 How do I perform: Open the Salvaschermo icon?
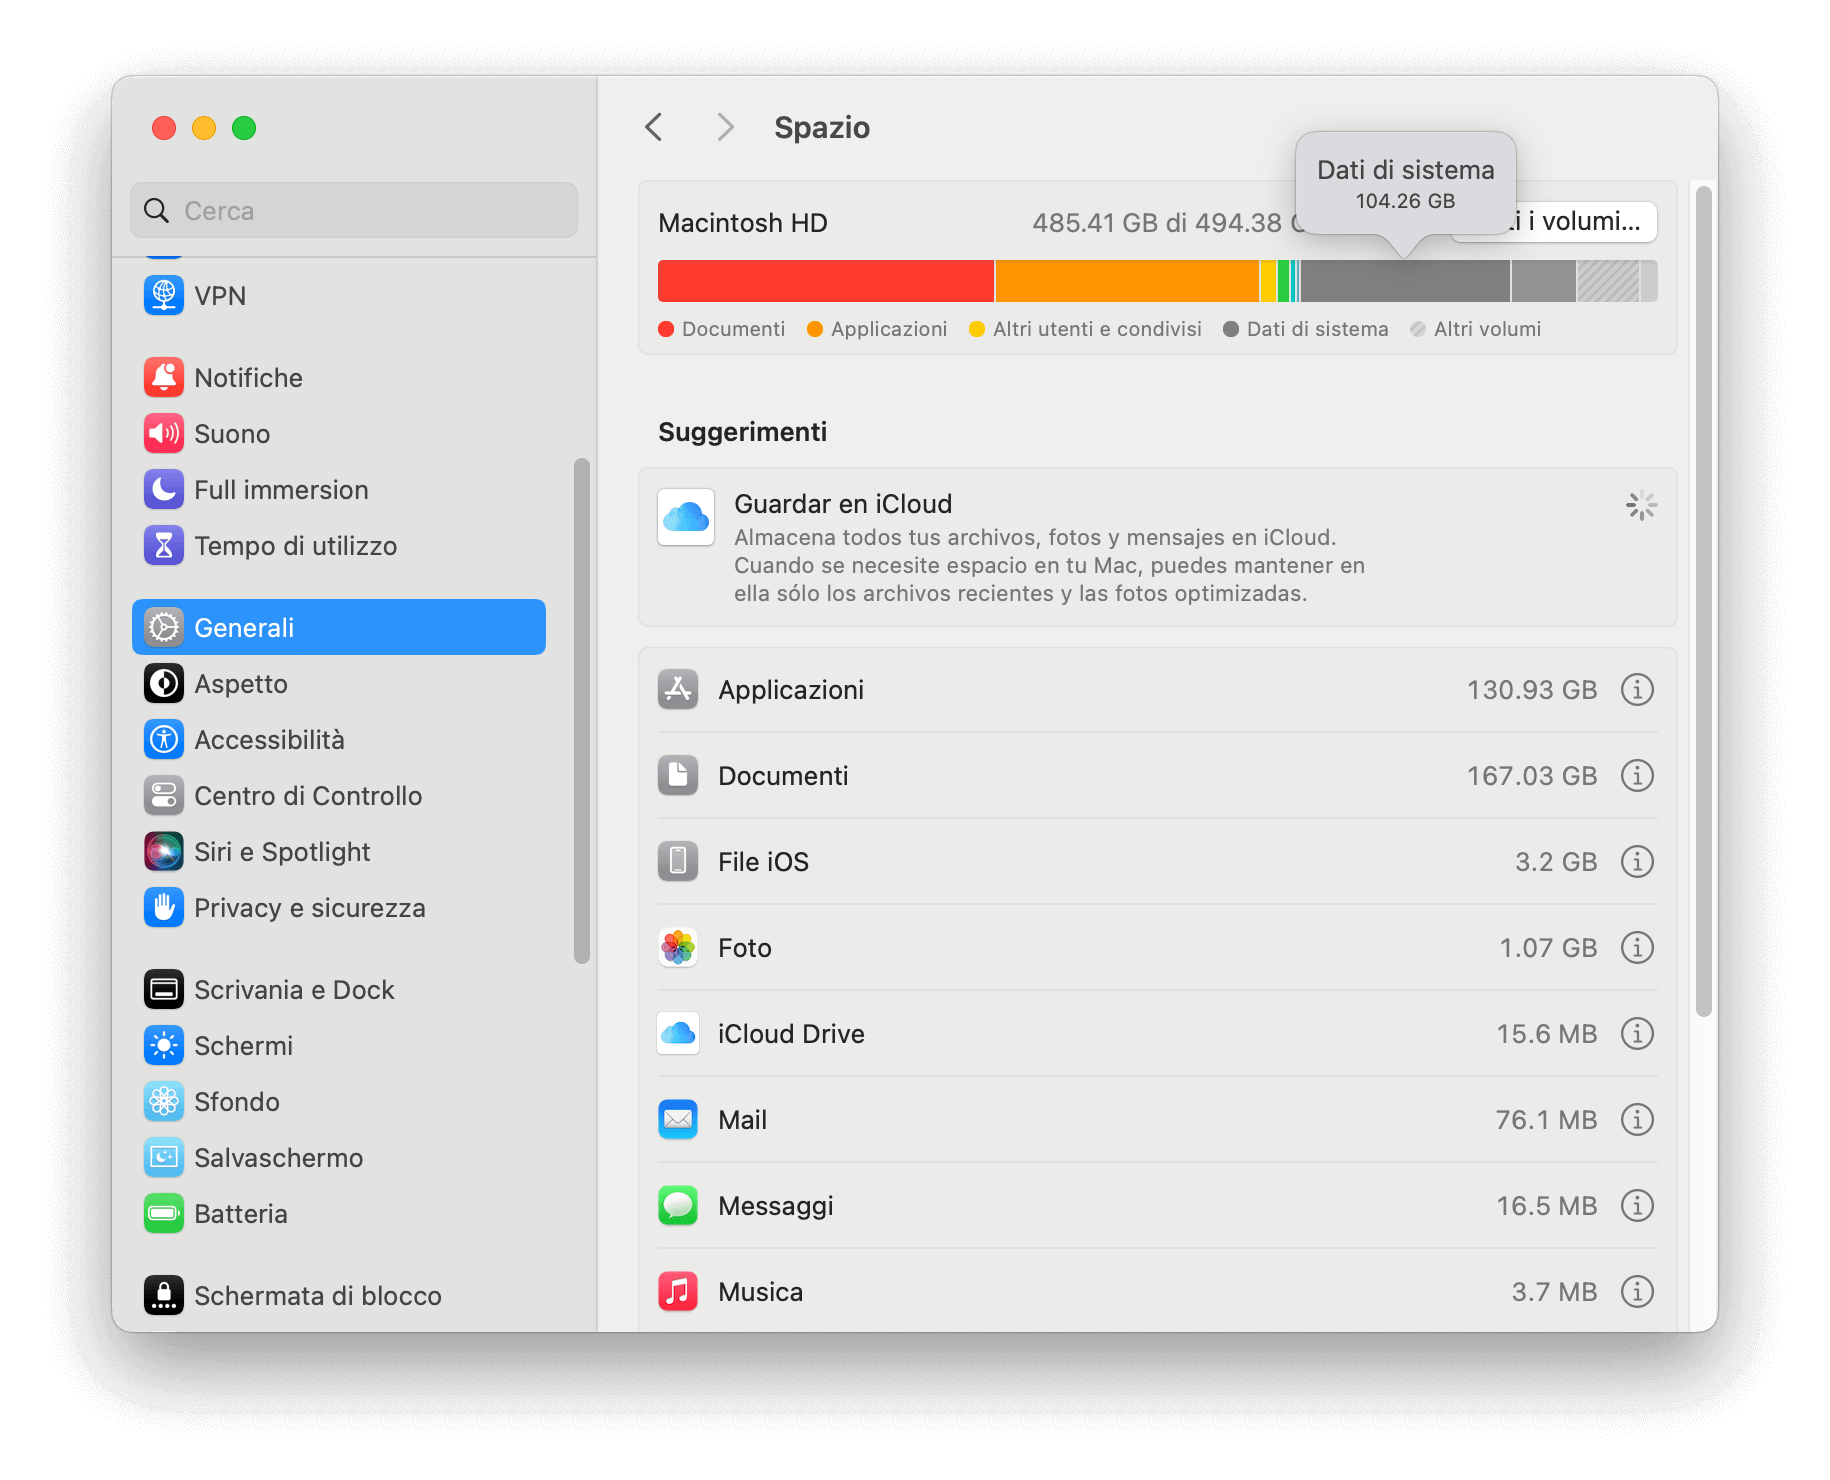click(x=164, y=1157)
